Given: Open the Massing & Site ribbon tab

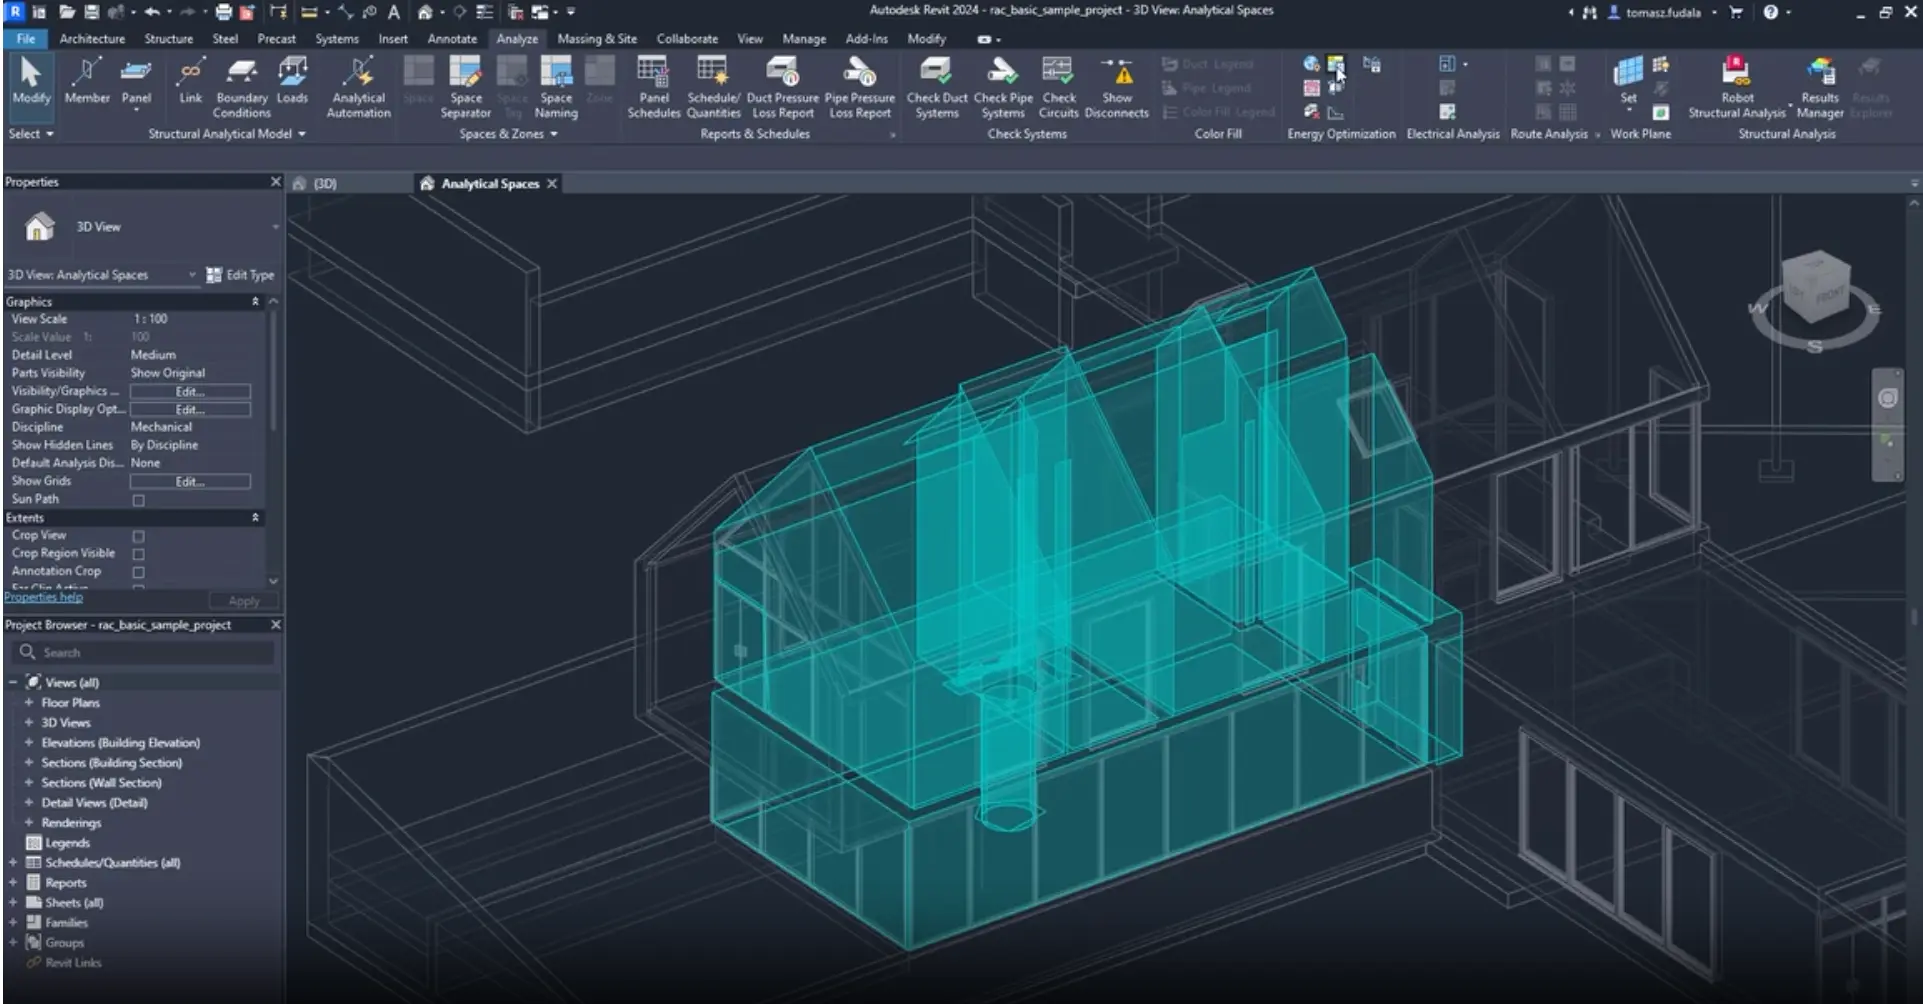Looking at the screenshot, I should [x=596, y=39].
